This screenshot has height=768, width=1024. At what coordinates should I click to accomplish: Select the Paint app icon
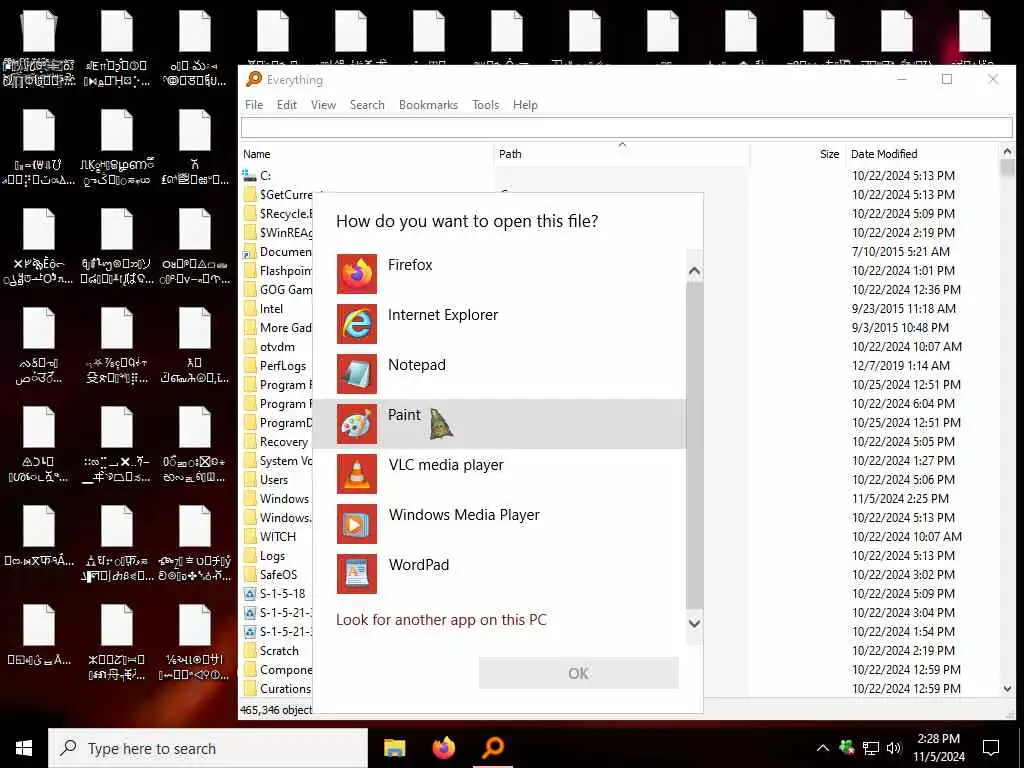(357, 424)
